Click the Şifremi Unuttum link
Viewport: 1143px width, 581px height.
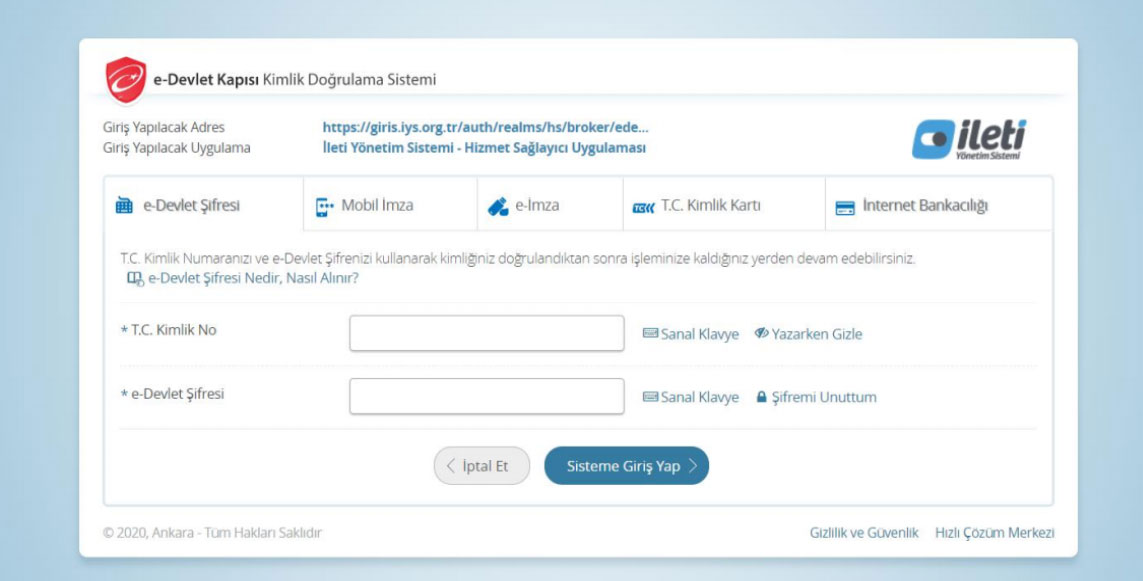816,397
